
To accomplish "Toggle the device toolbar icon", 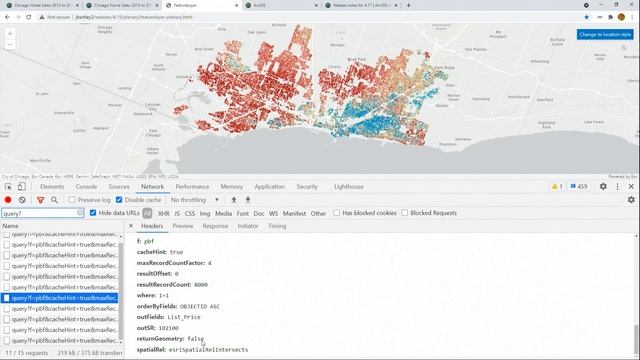I will click(x=21, y=187).
